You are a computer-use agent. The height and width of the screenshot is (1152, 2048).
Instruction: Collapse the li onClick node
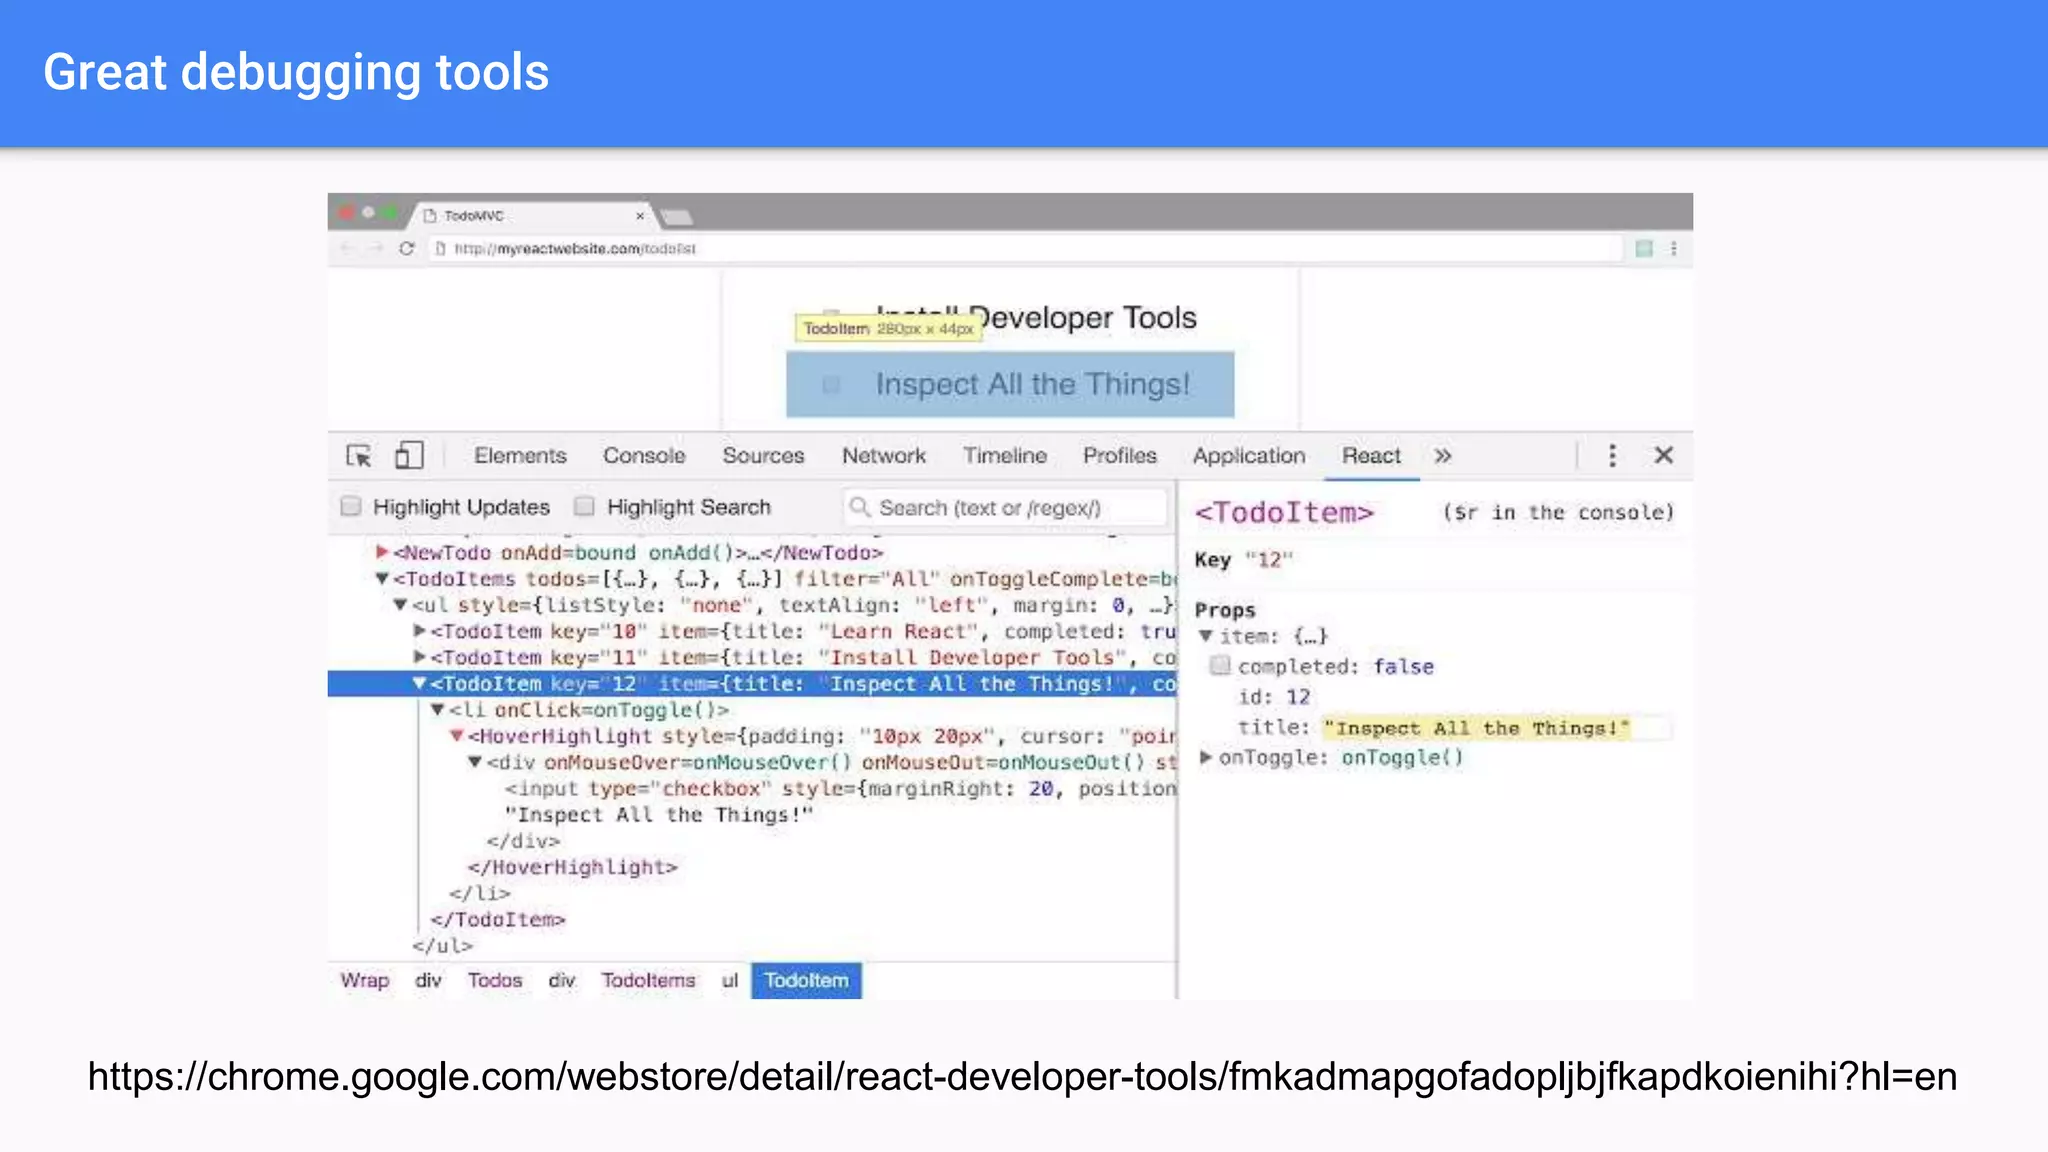point(438,709)
